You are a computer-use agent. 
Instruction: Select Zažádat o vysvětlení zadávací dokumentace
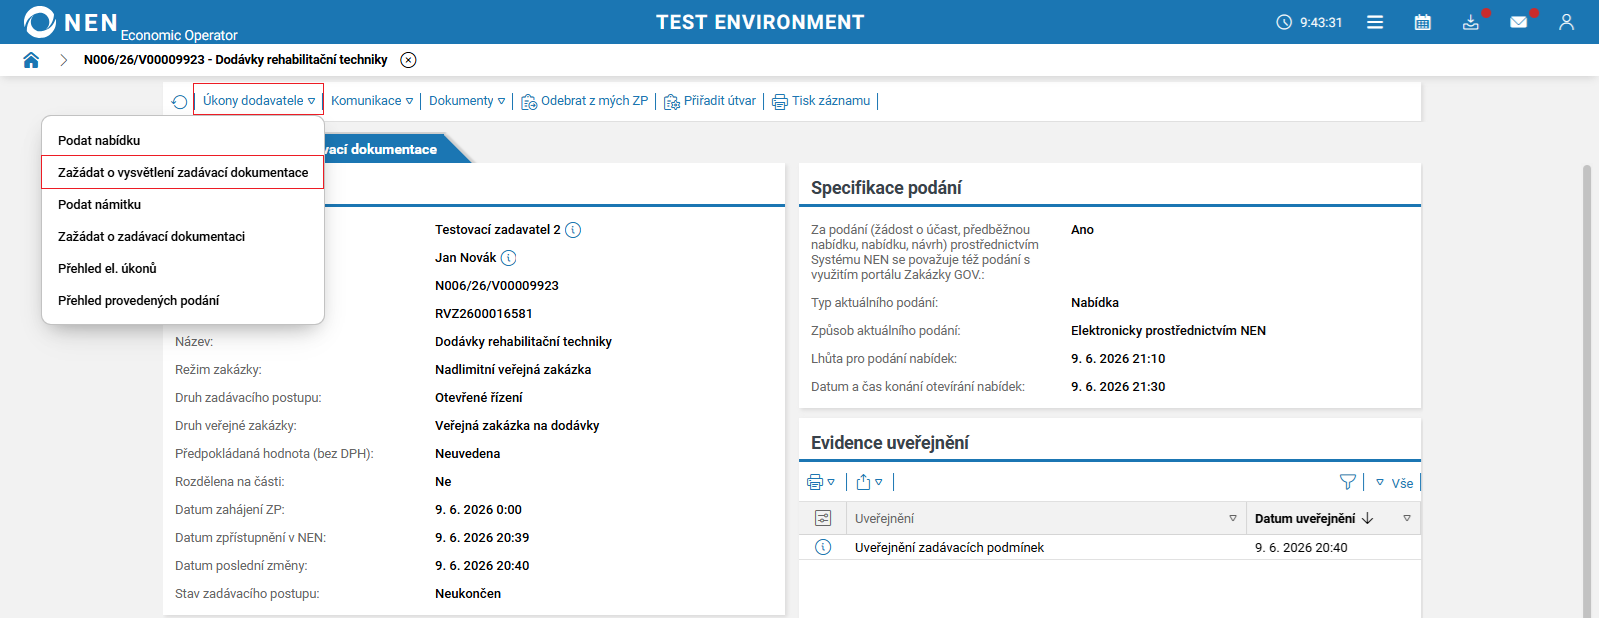[x=183, y=172]
